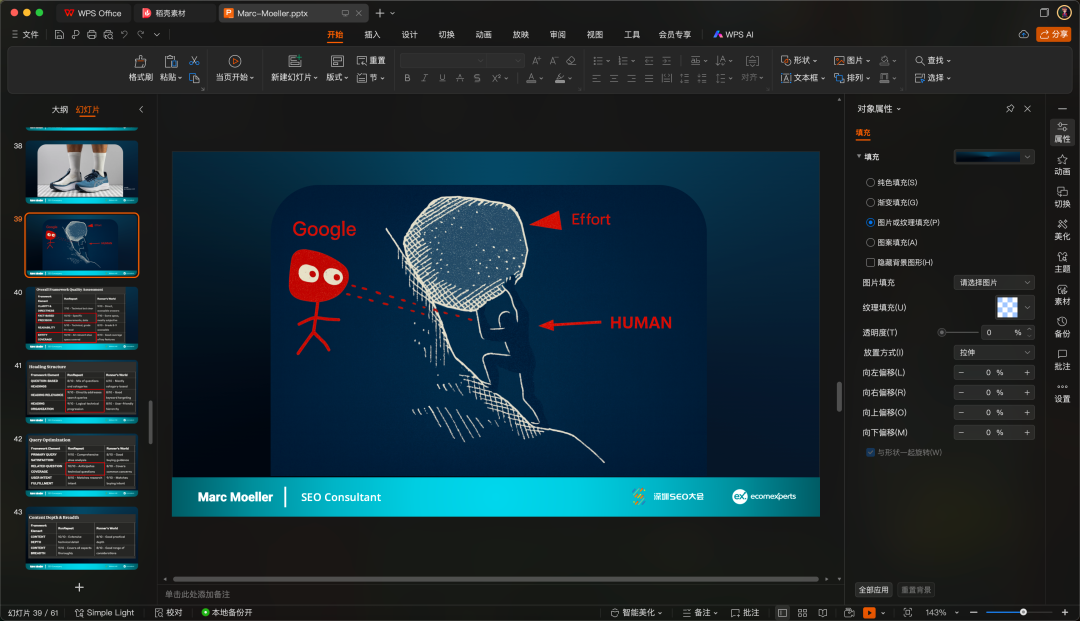Image resolution: width=1080 pixels, height=621 pixels.
Task: Select slide 40 thumbnail
Action: 82,319
